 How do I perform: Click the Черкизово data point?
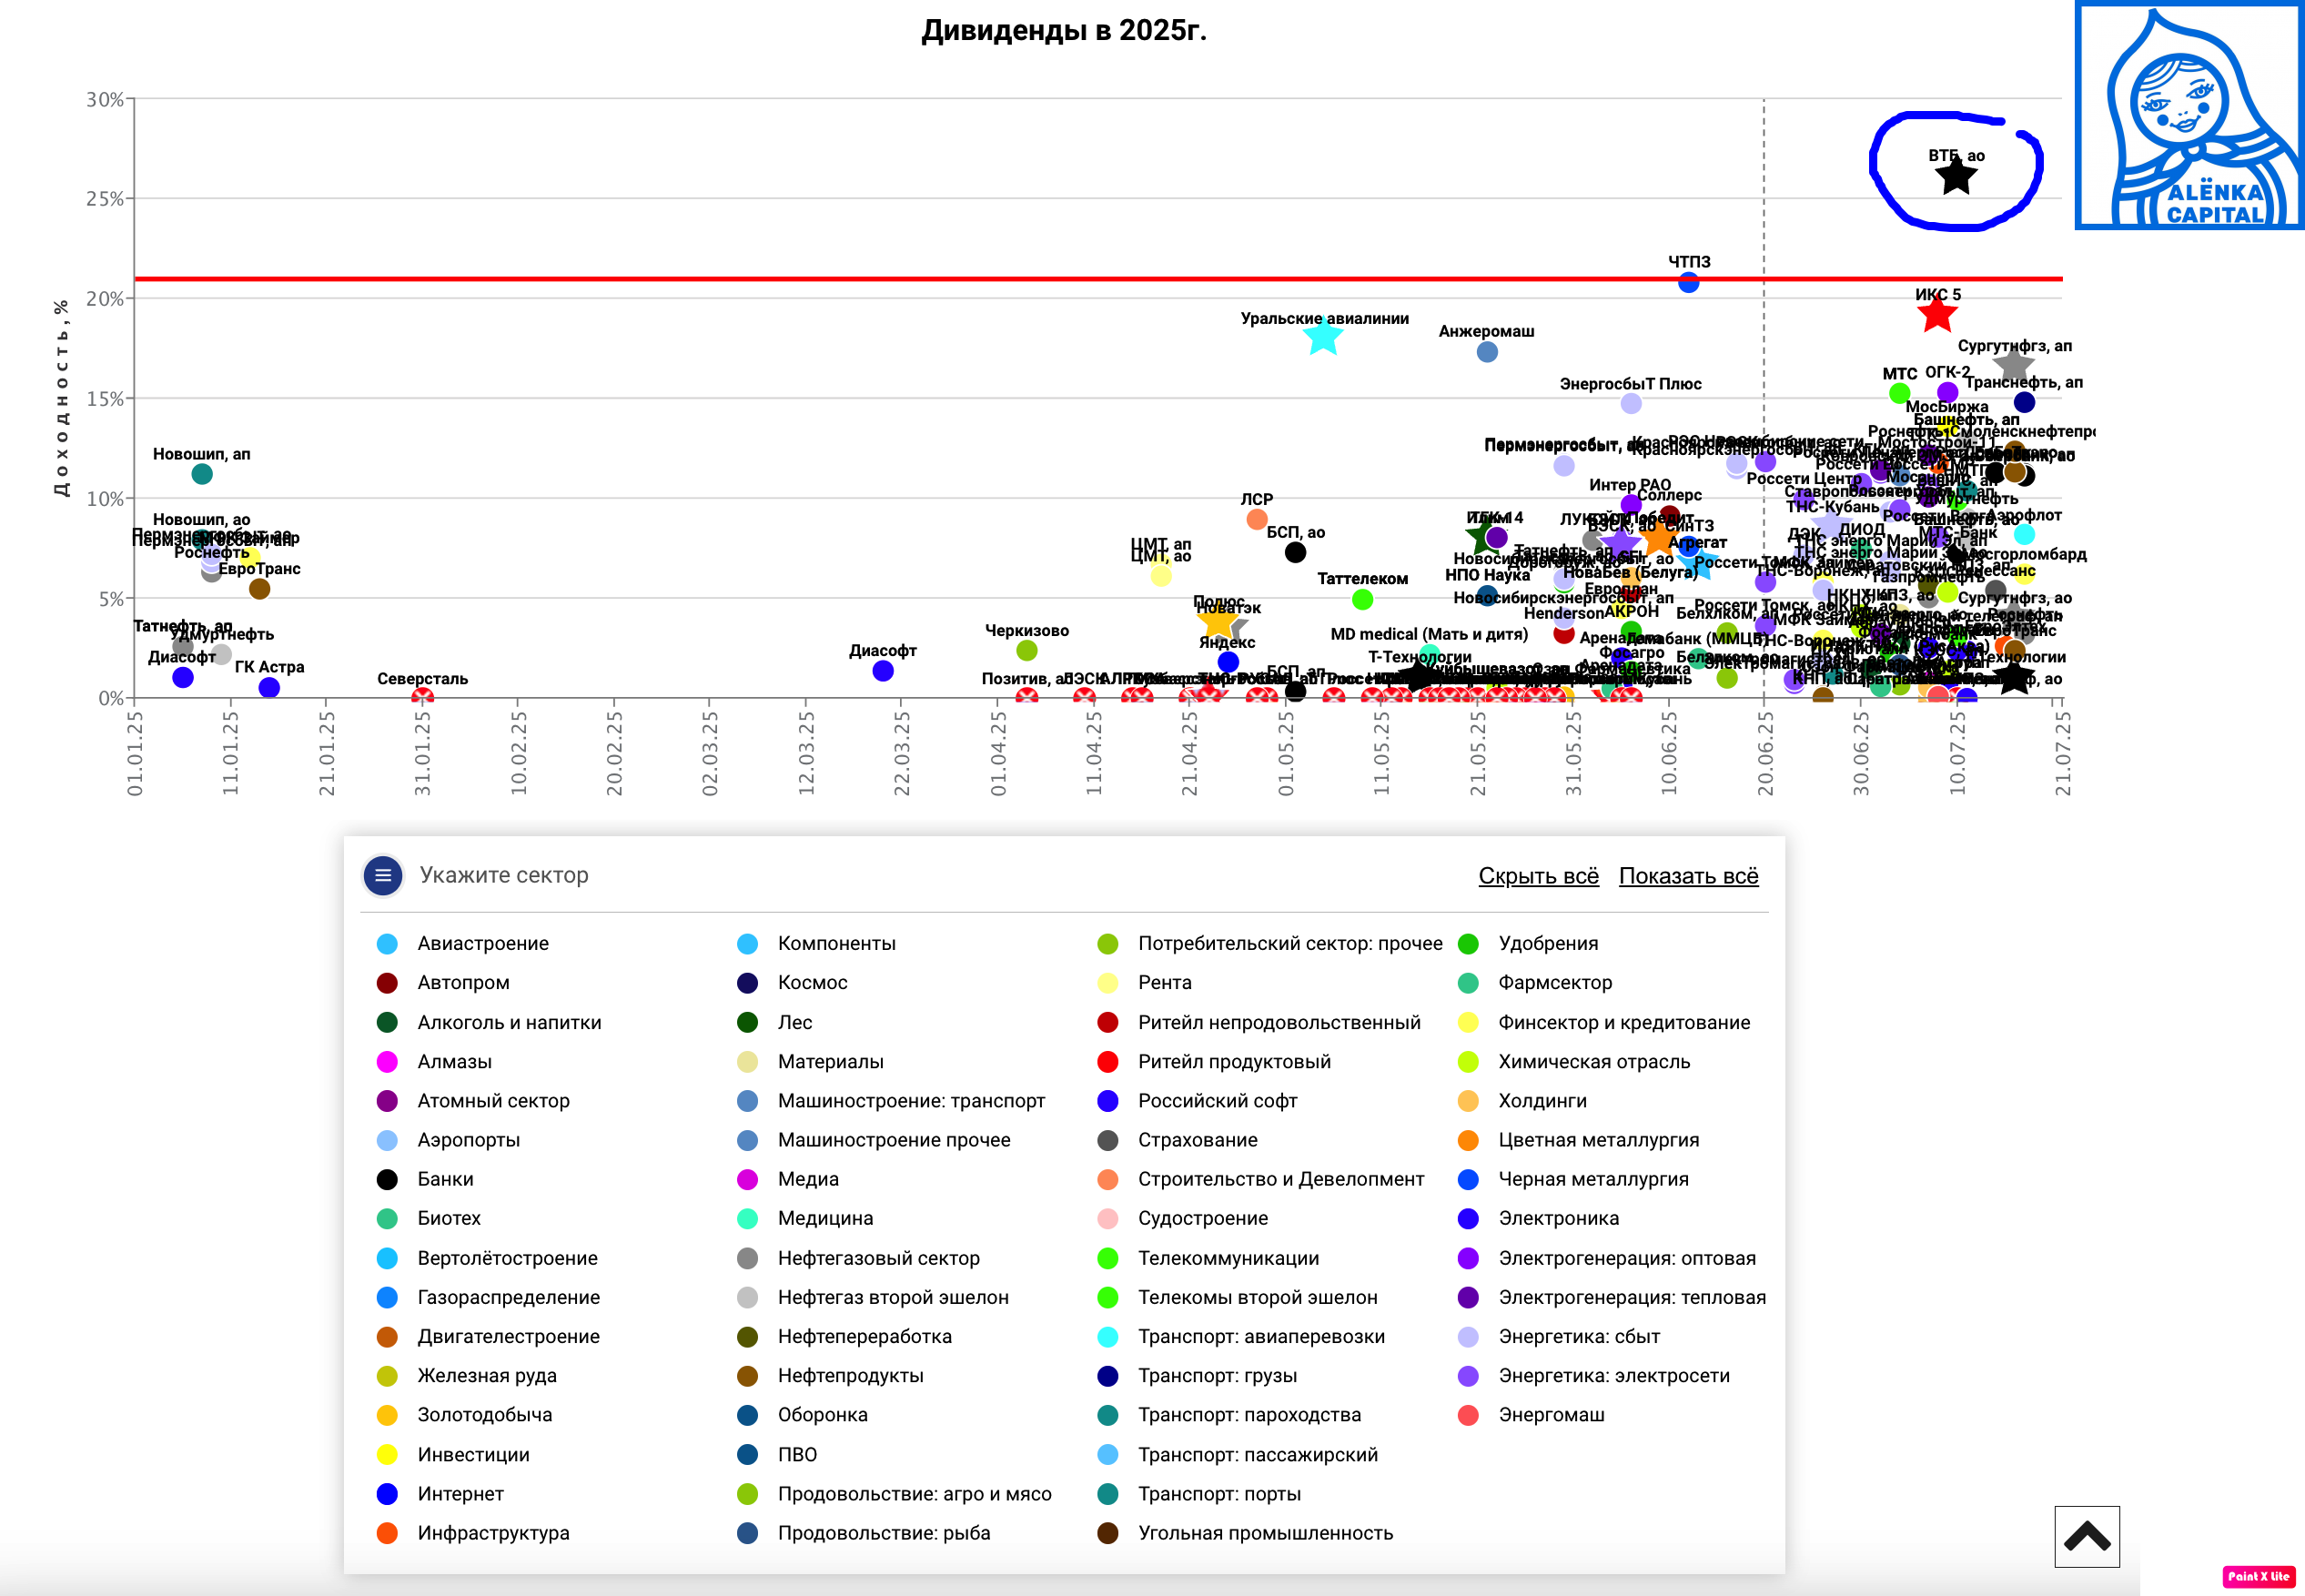[1026, 650]
